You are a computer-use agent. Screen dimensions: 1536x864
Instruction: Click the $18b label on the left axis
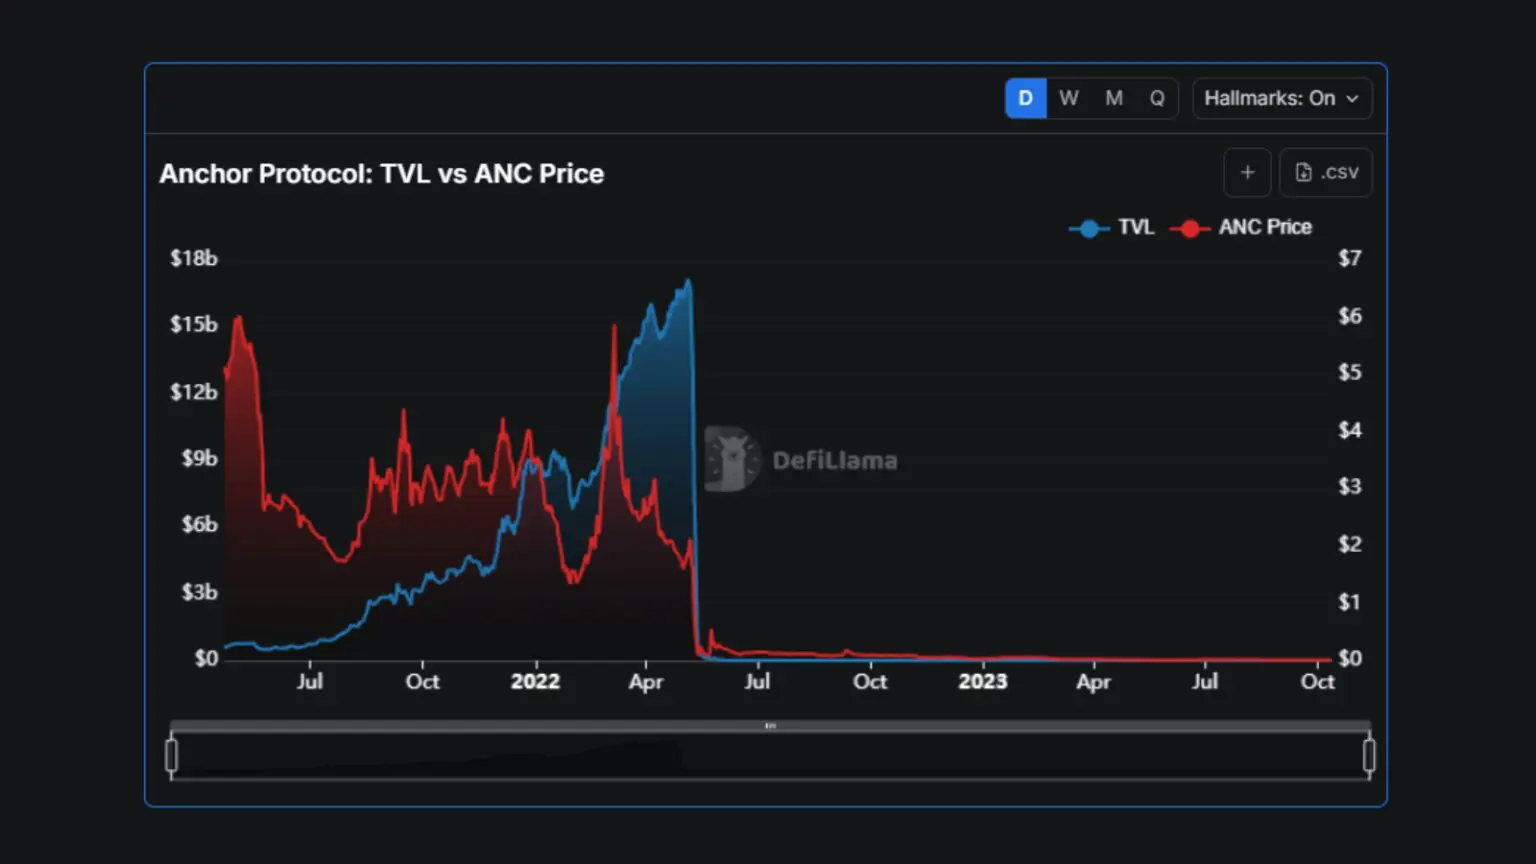pyautogui.click(x=193, y=258)
